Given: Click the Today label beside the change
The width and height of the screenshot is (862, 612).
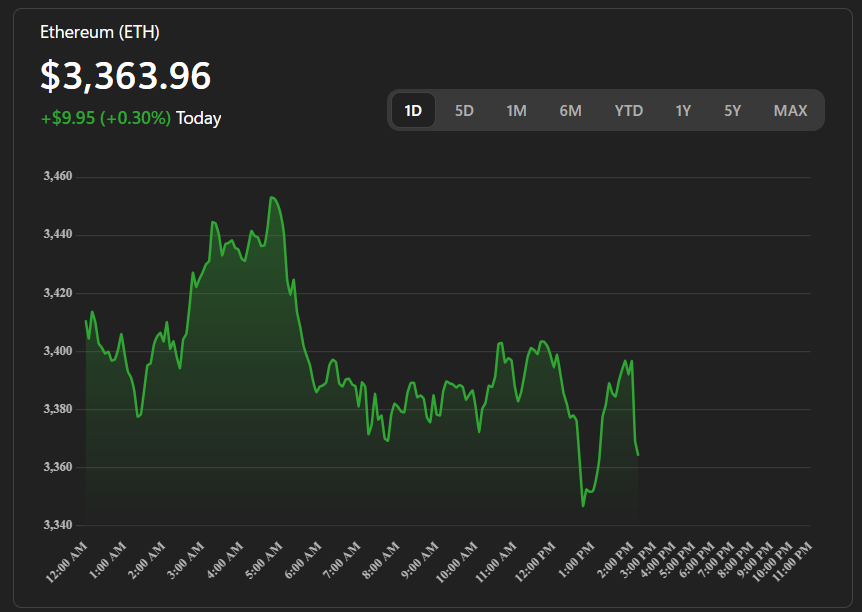Looking at the screenshot, I should tap(199, 118).
